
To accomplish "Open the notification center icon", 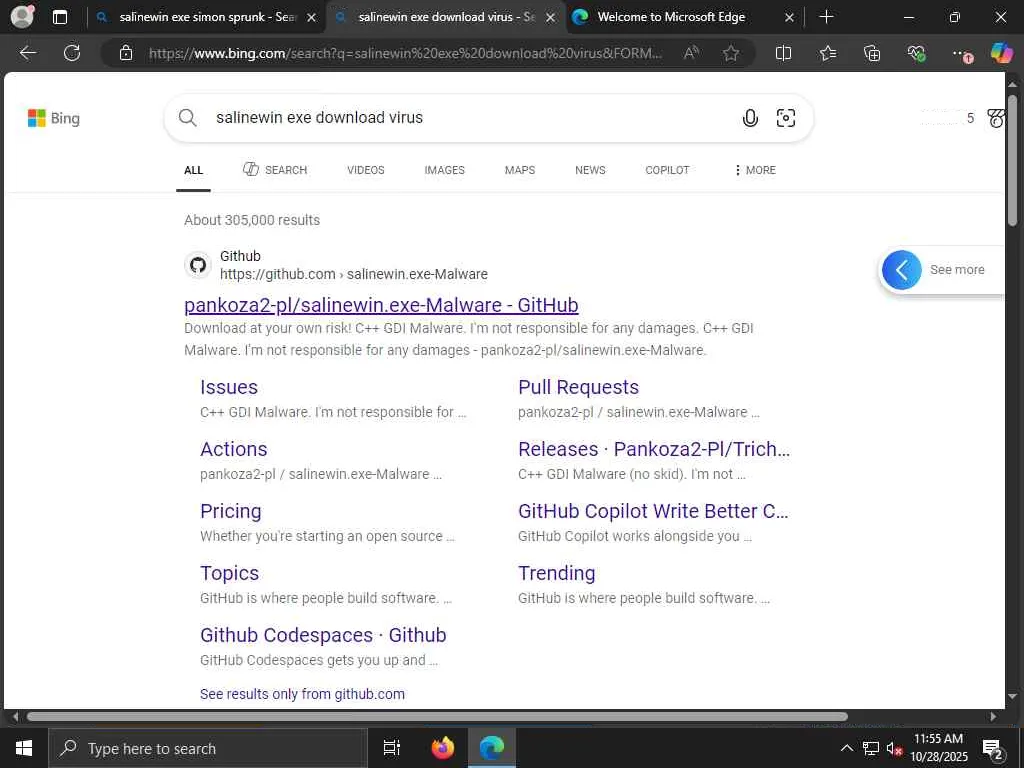I will [x=992, y=749].
